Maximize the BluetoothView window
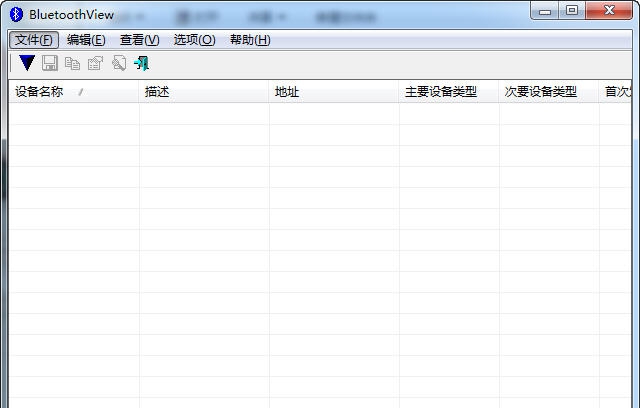 coord(572,11)
